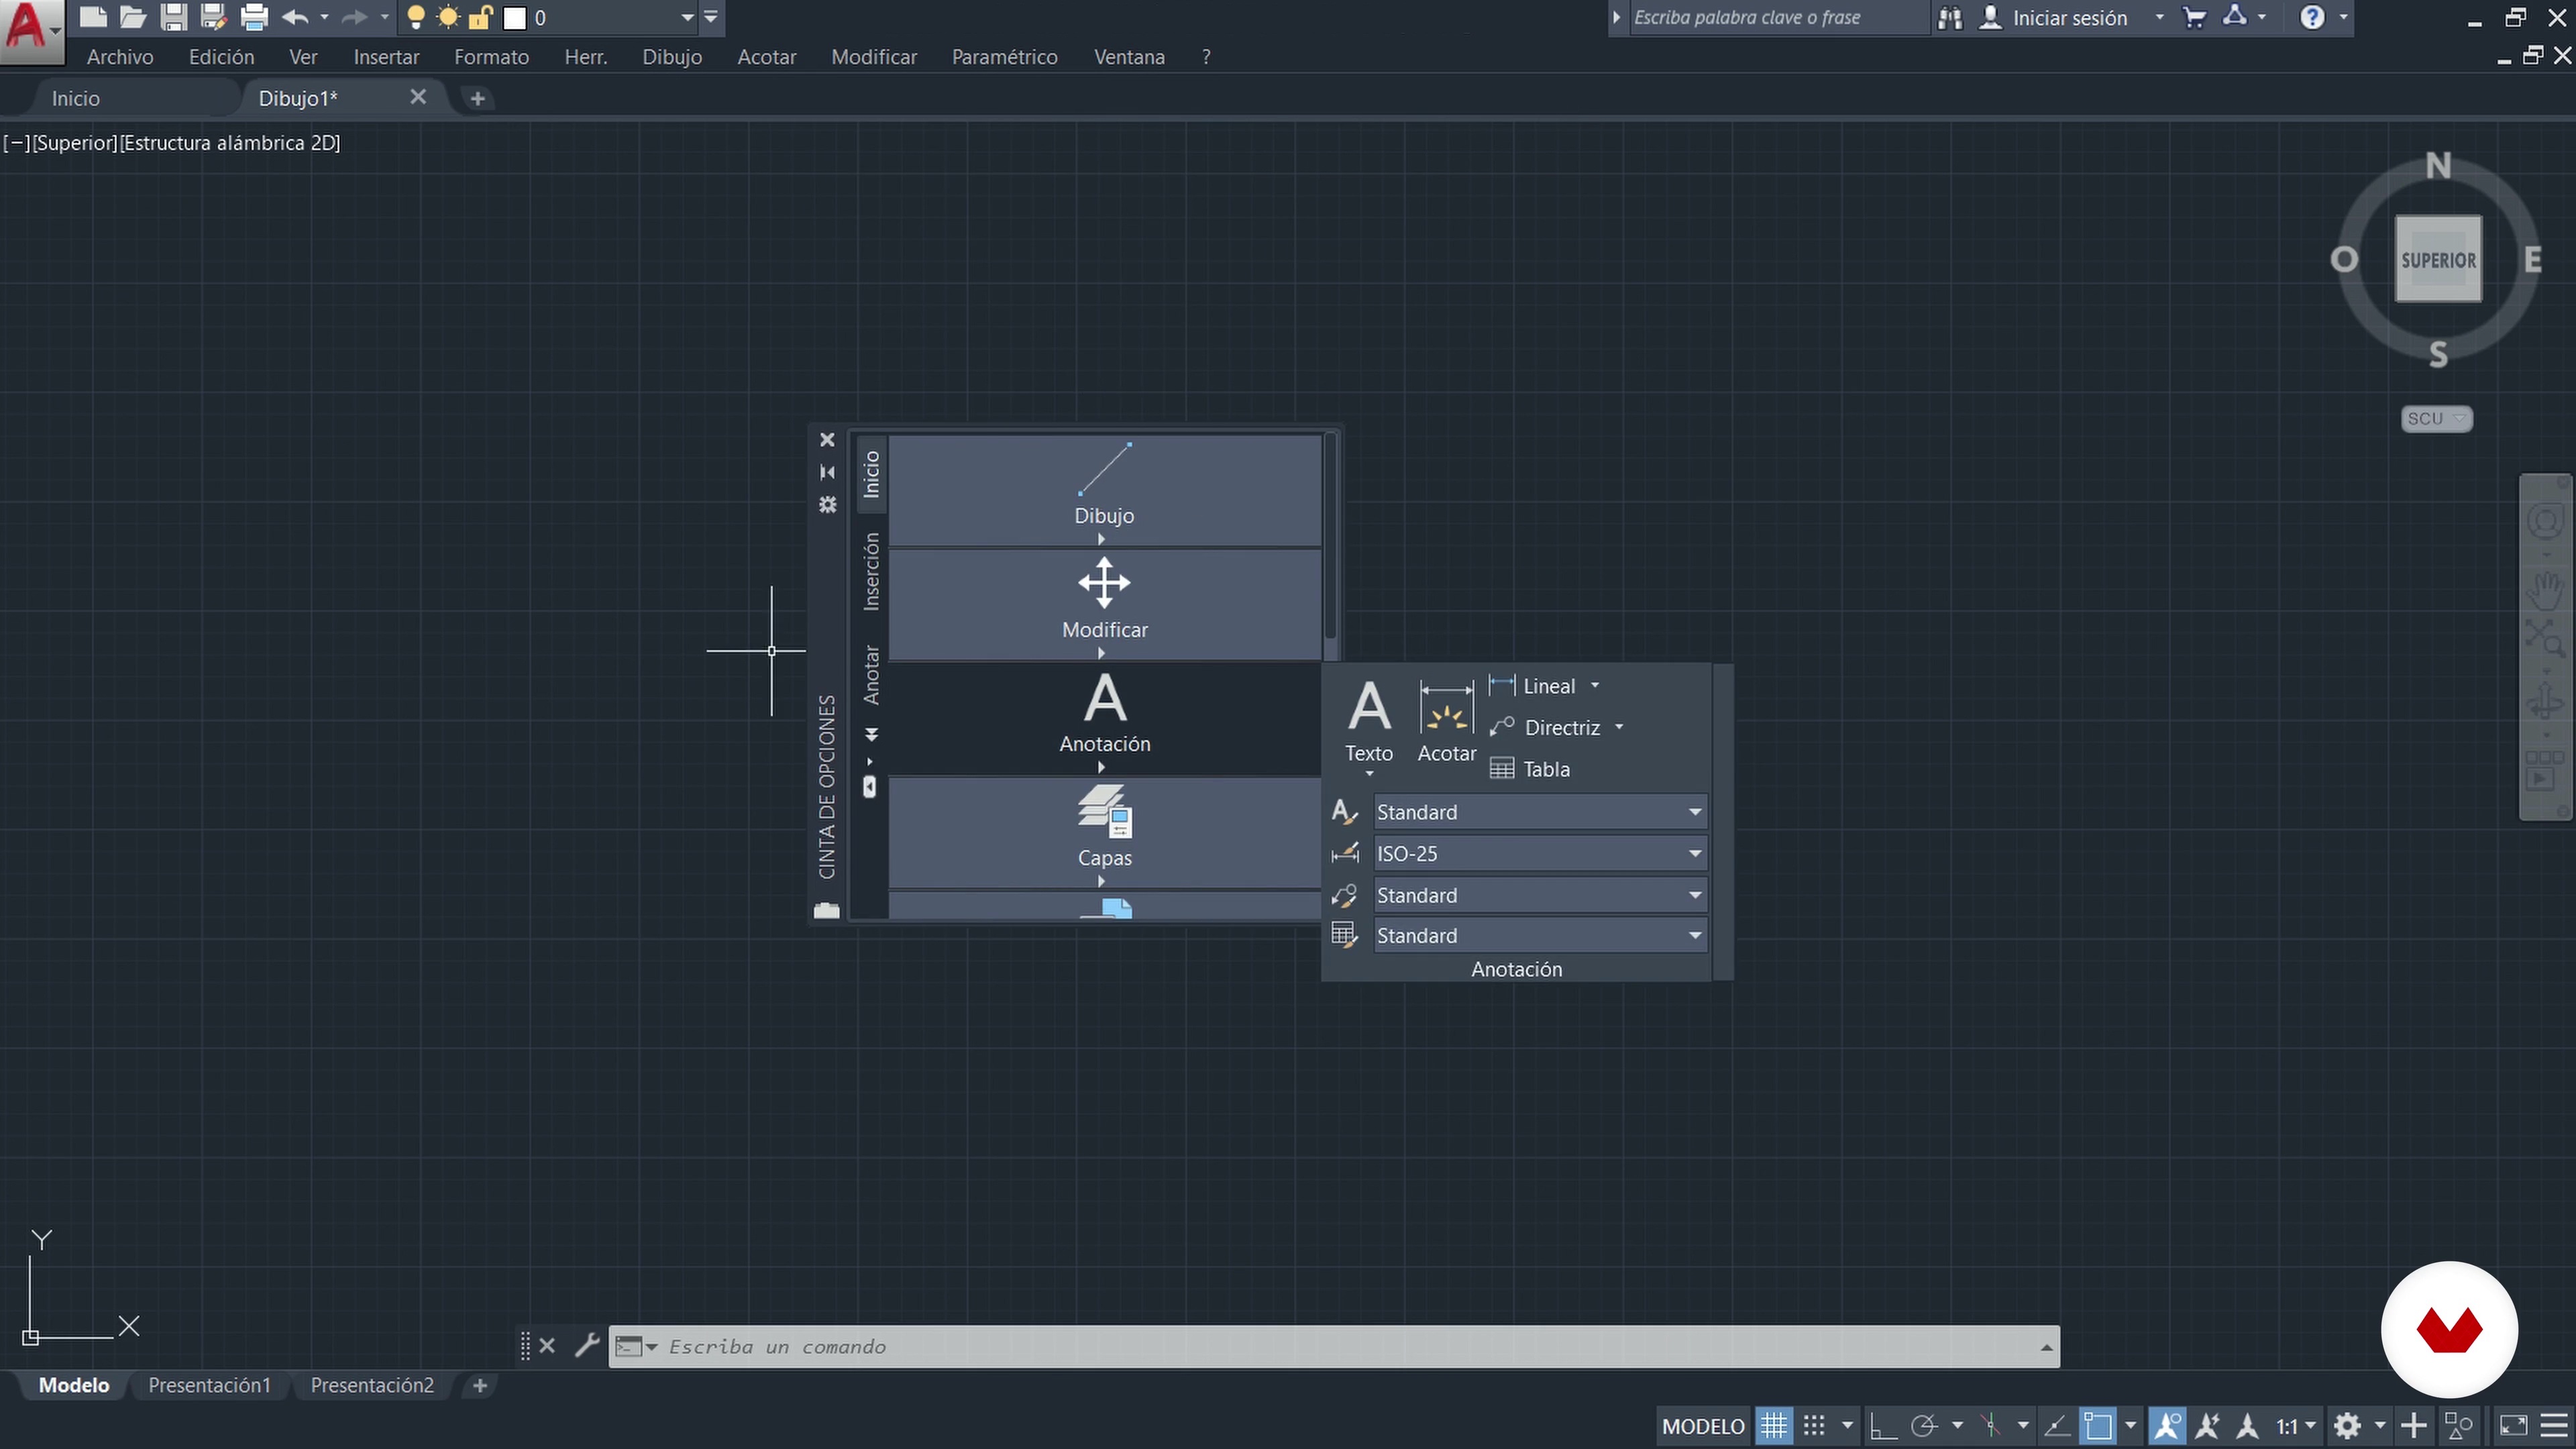Open the Modificar panel
The height and width of the screenshot is (1449, 2576).
tap(1104, 604)
